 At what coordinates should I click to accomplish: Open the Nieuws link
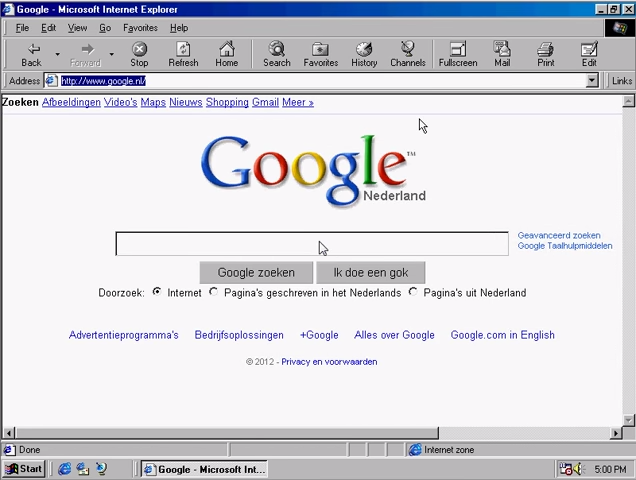tap(186, 102)
